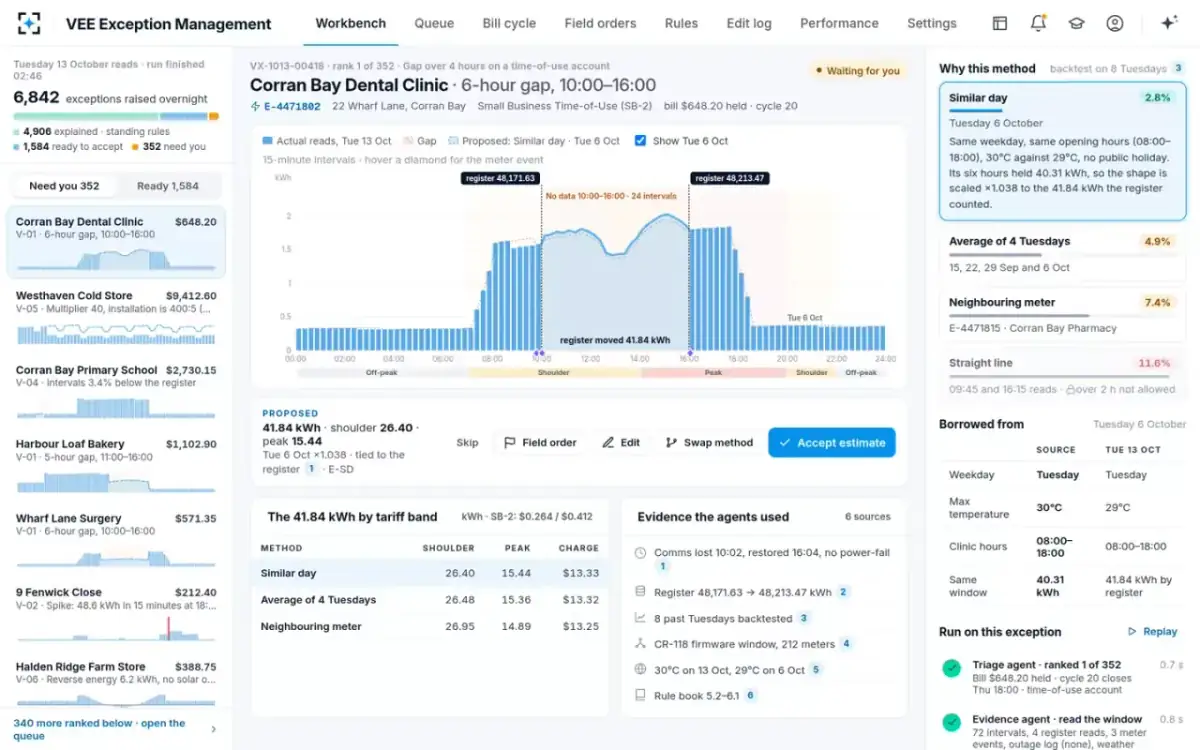
Task: Click the lock icon in Straight line note
Action: pyautogui.click(x=1070, y=390)
